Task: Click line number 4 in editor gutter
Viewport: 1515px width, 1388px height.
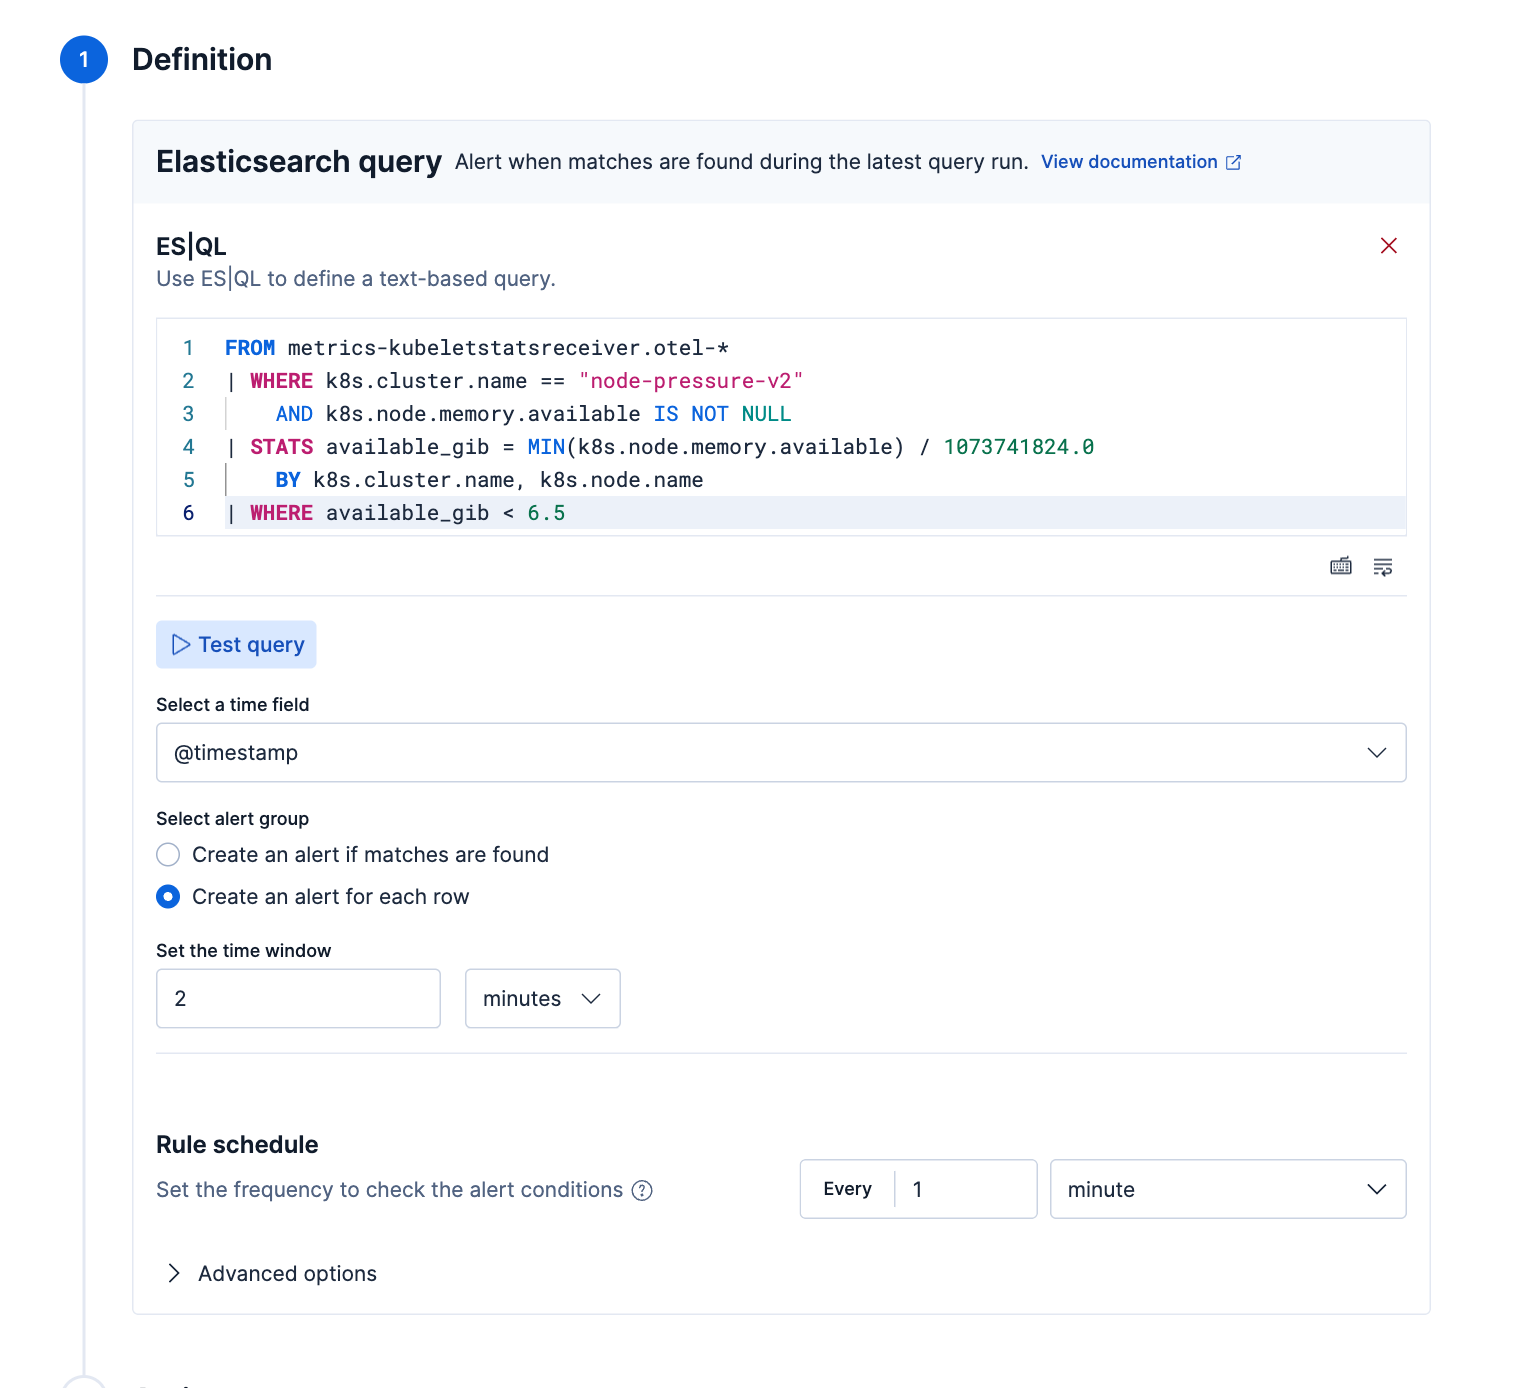Action: 188,447
